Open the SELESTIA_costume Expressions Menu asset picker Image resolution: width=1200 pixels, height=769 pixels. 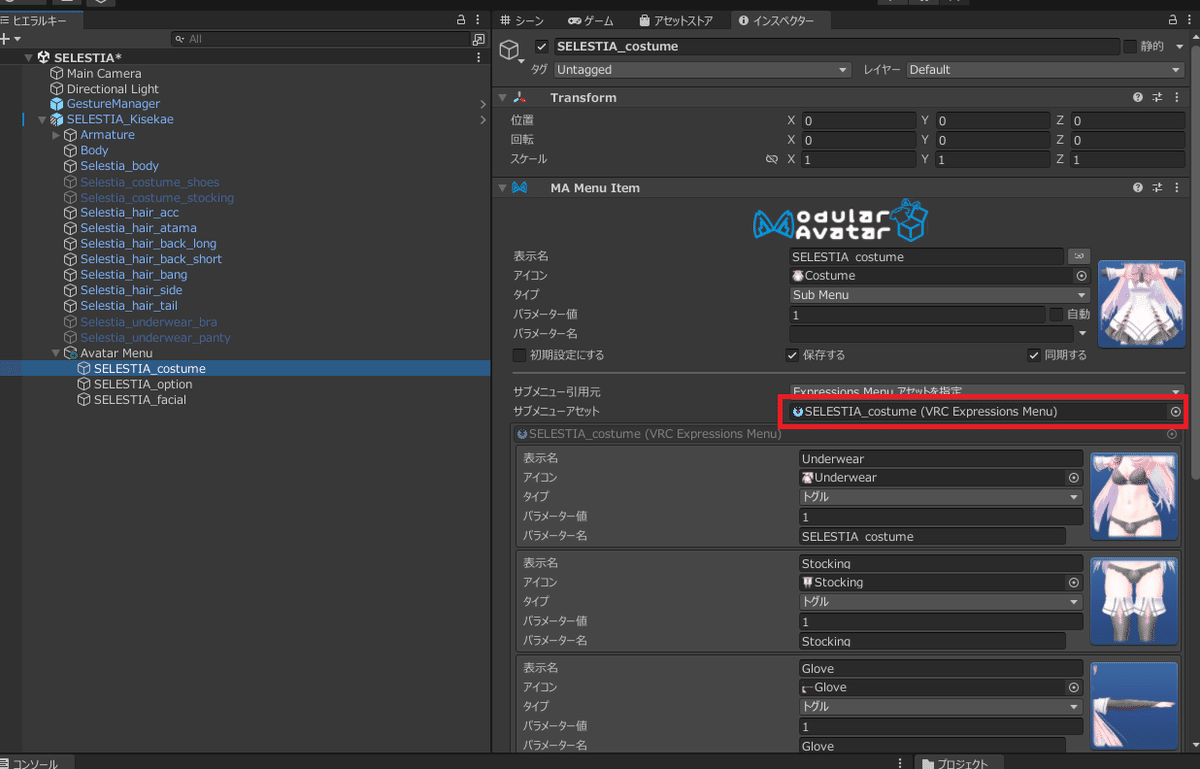[1175, 411]
